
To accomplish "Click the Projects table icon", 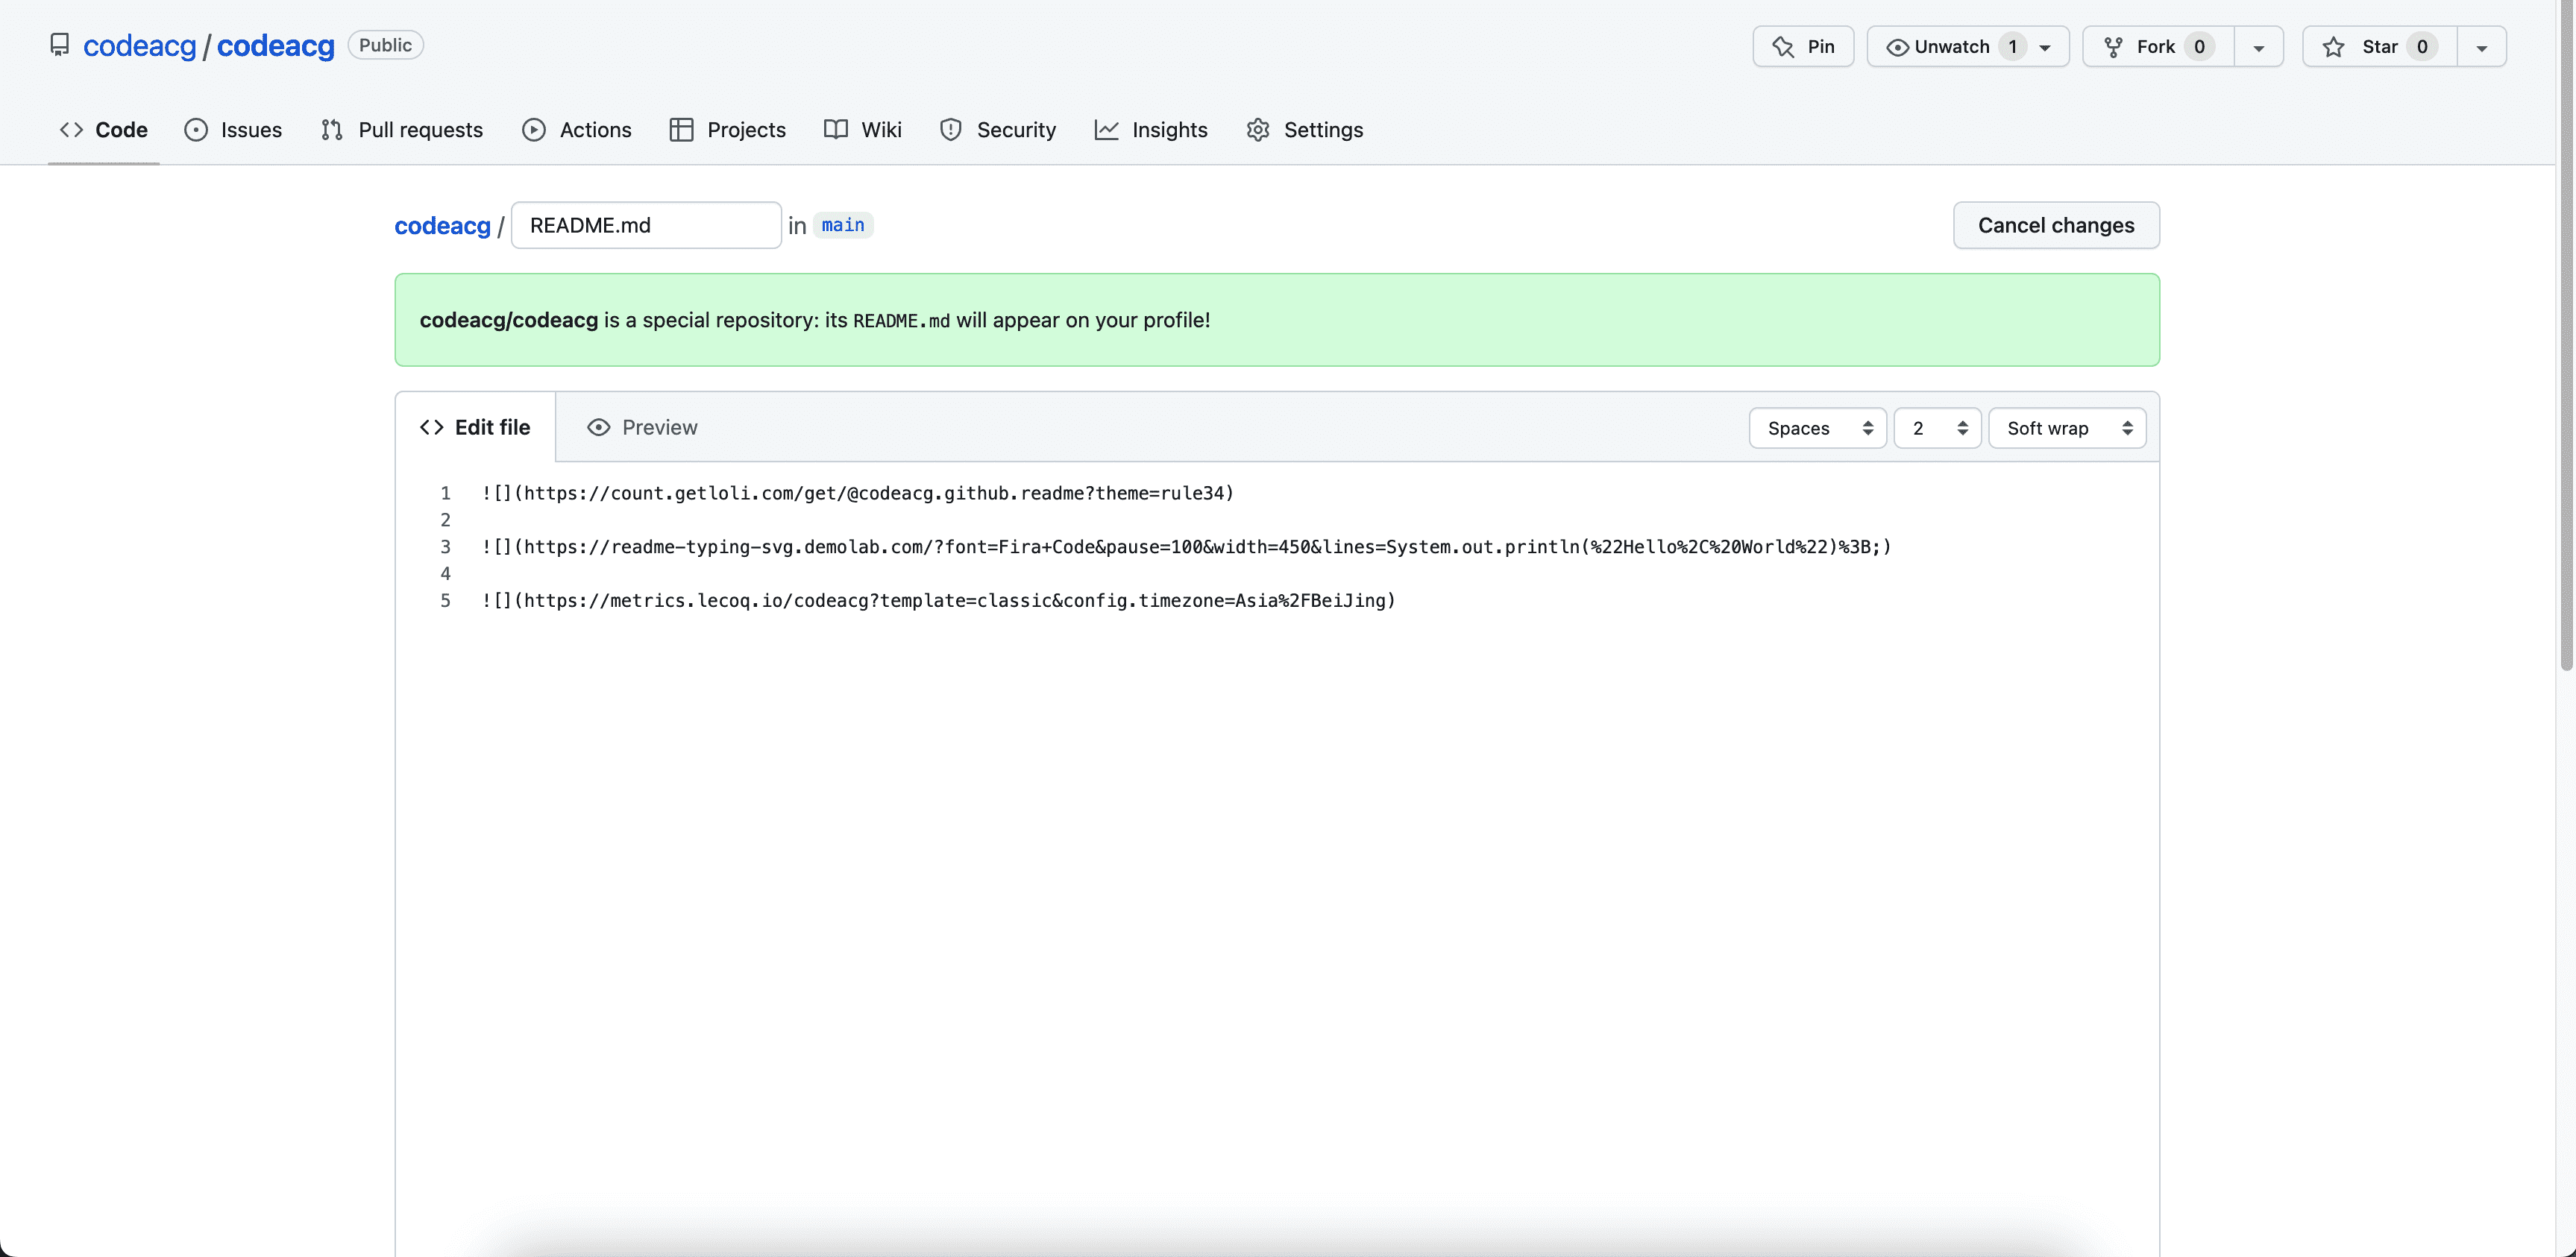I will pos(682,130).
